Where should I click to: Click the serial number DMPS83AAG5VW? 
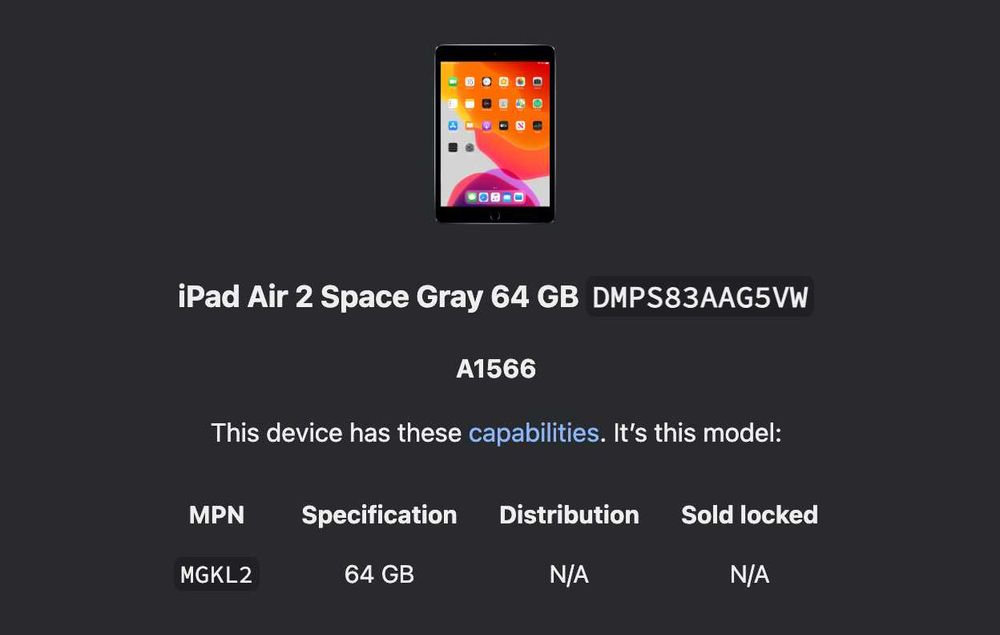point(699,297)
